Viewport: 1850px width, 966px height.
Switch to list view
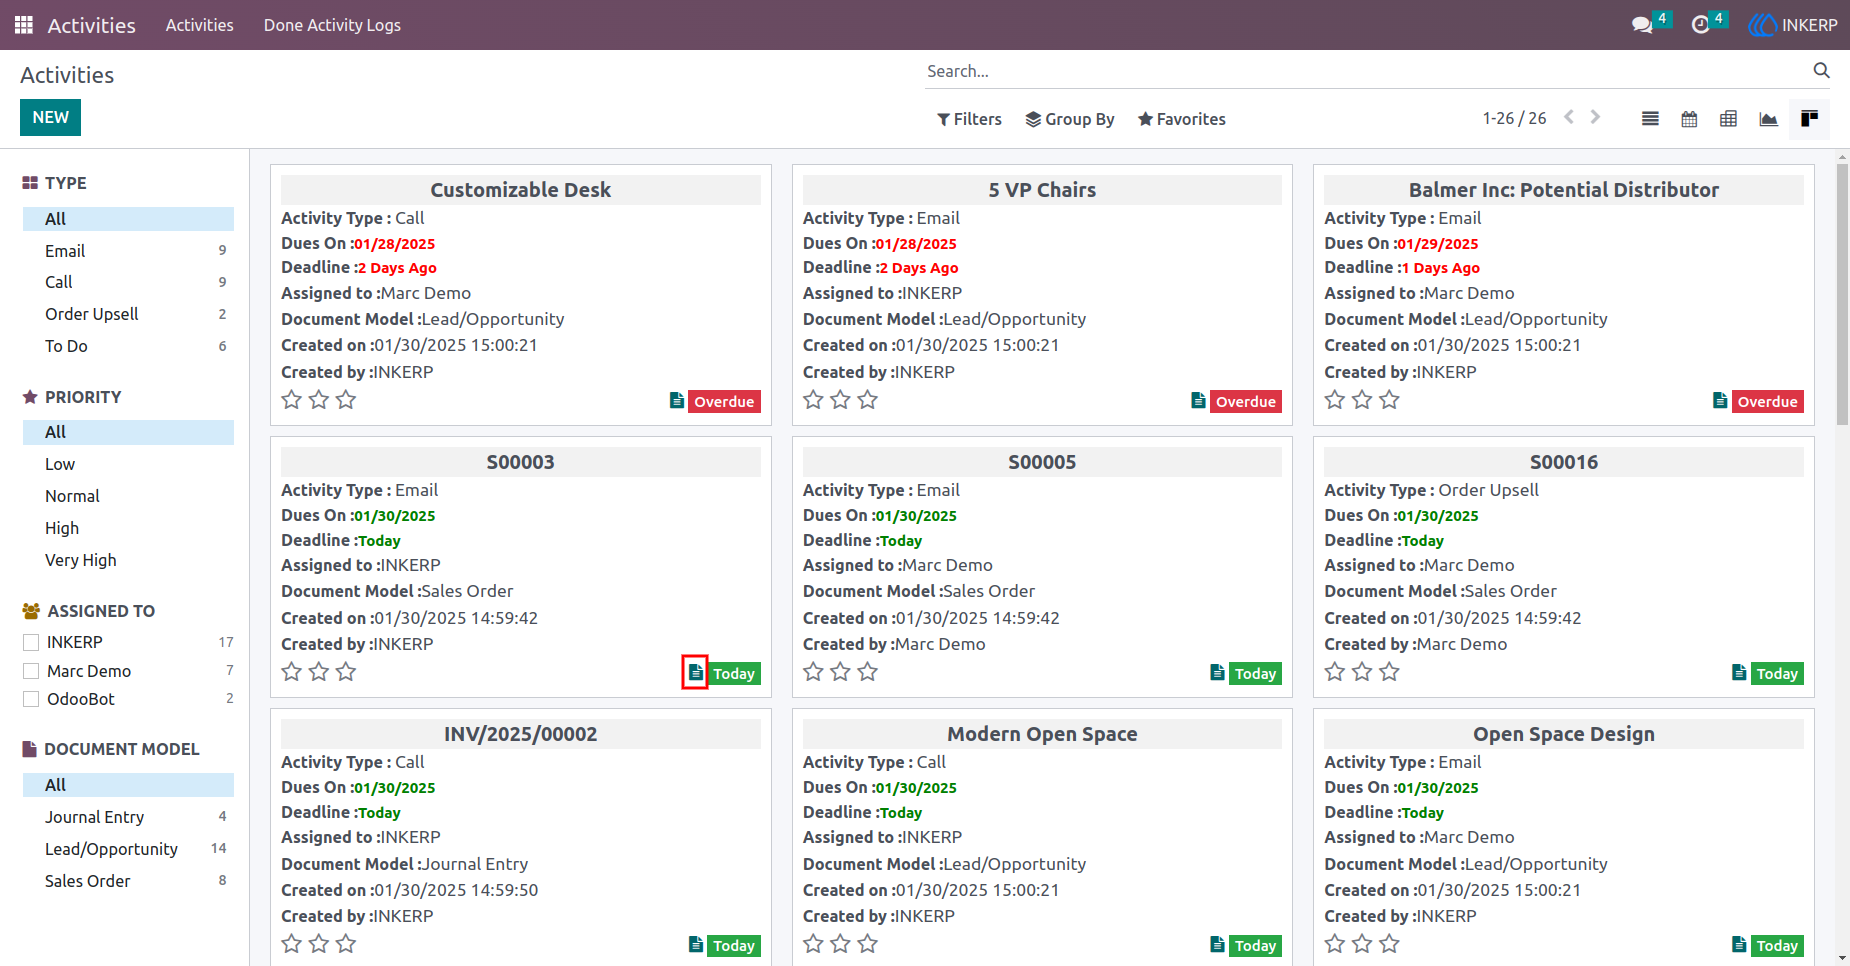tap(1650, 119)
